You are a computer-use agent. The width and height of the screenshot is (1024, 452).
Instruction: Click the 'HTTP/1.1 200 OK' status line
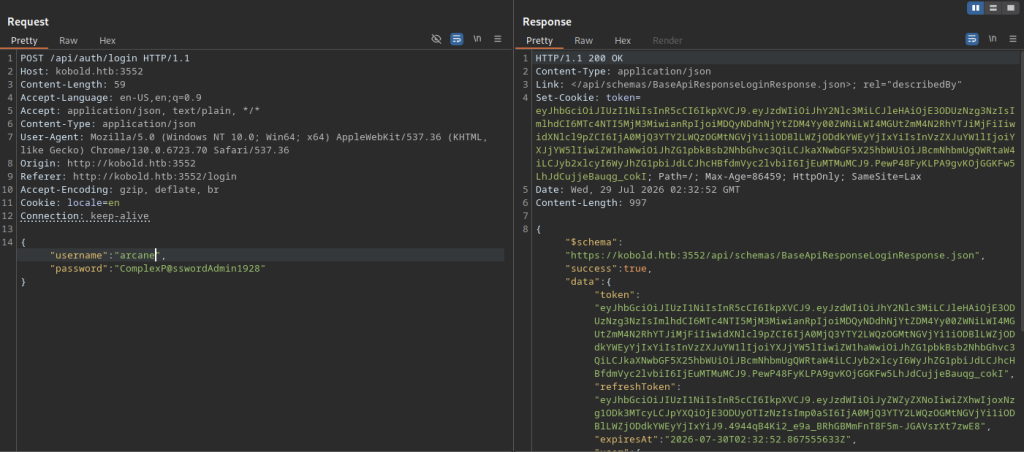579,58
